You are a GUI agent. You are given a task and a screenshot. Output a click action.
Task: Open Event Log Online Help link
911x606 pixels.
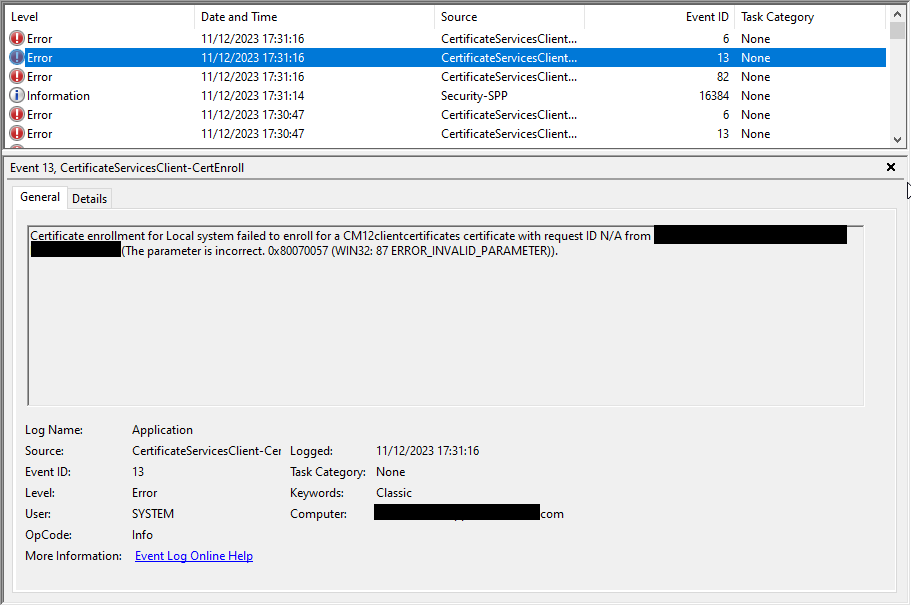(x=193, y=556)
